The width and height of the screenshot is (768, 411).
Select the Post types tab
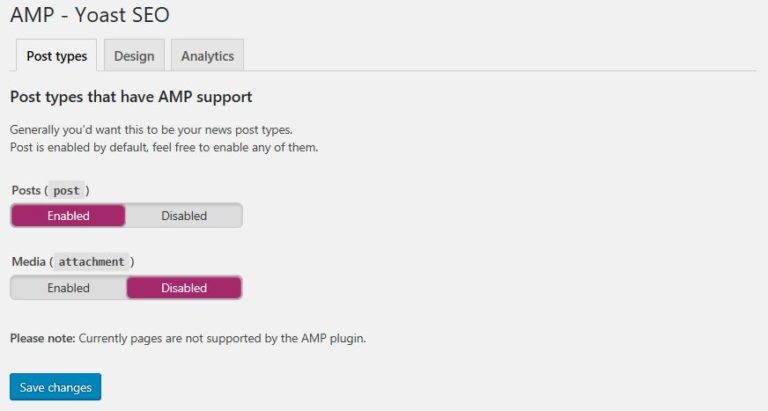tap(56, 56)
